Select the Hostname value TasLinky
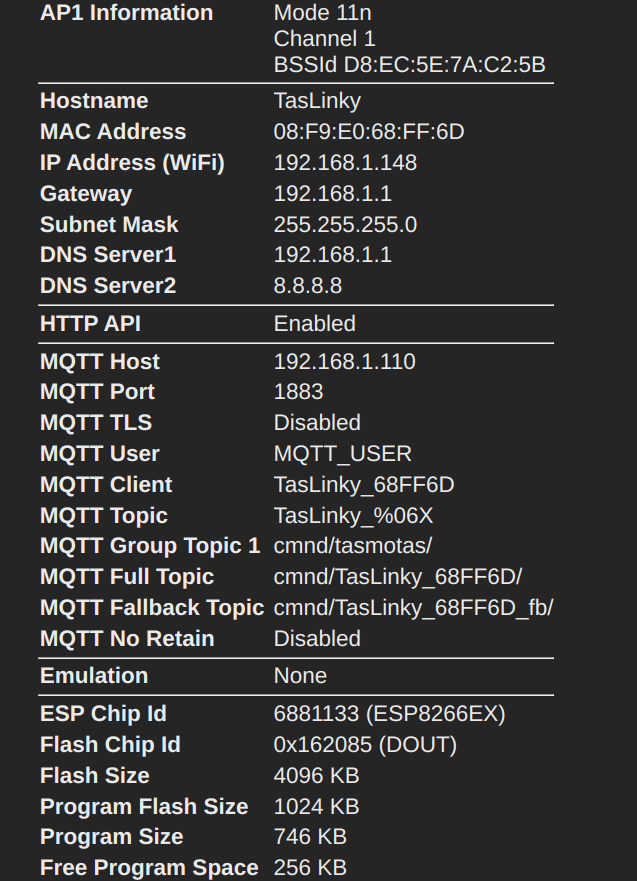The image size is (637, 881). tap(317, 101)
